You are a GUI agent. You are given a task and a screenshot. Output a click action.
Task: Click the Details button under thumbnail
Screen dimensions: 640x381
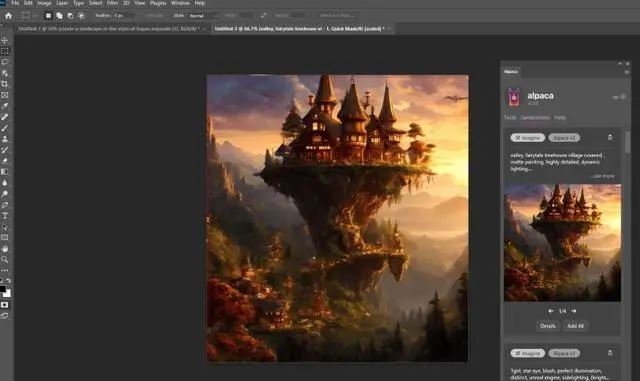click(547, 326)
